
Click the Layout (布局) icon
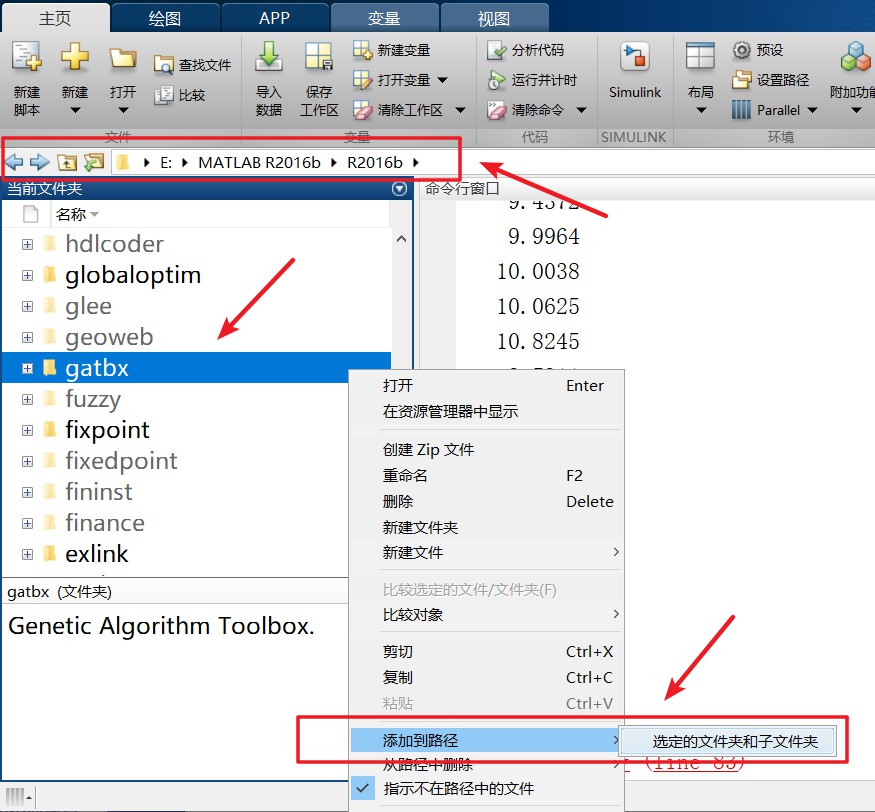coord(700,56)
